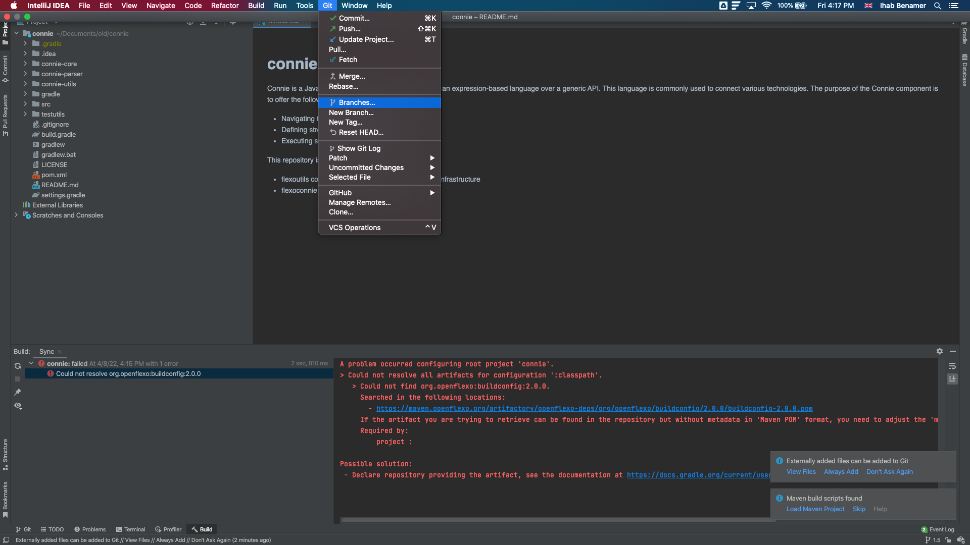Open Manage Remotes menu entry

coord(379,202)
